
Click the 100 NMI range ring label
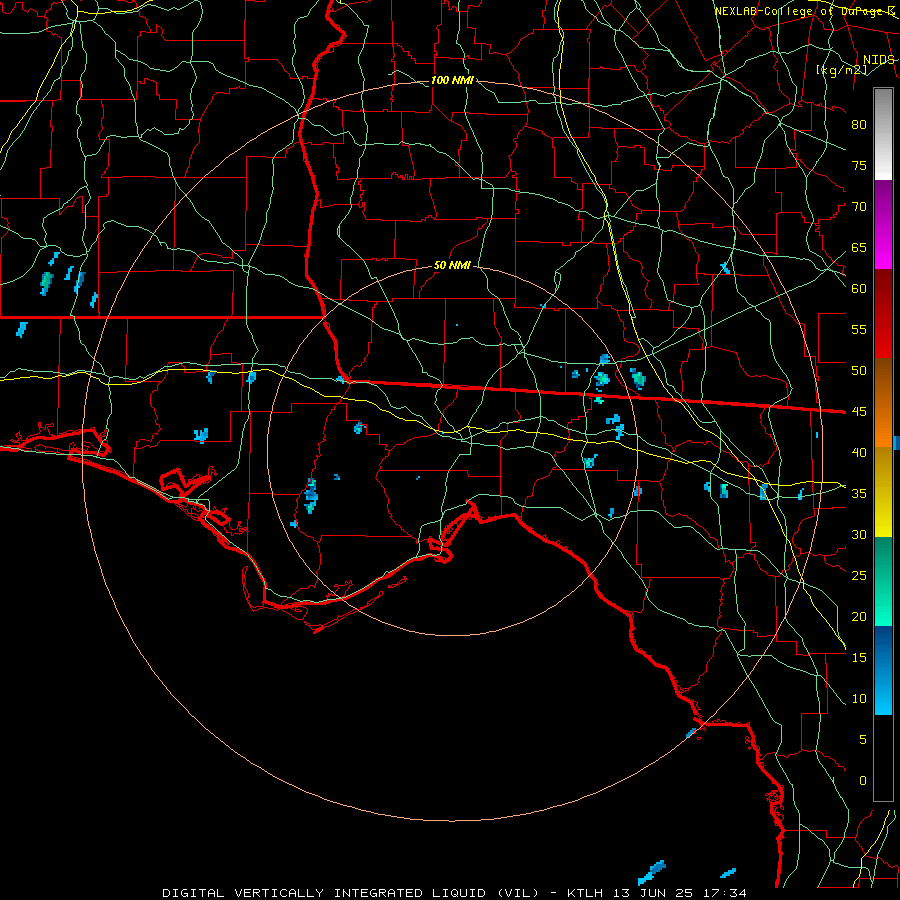[x=452, y=80]
